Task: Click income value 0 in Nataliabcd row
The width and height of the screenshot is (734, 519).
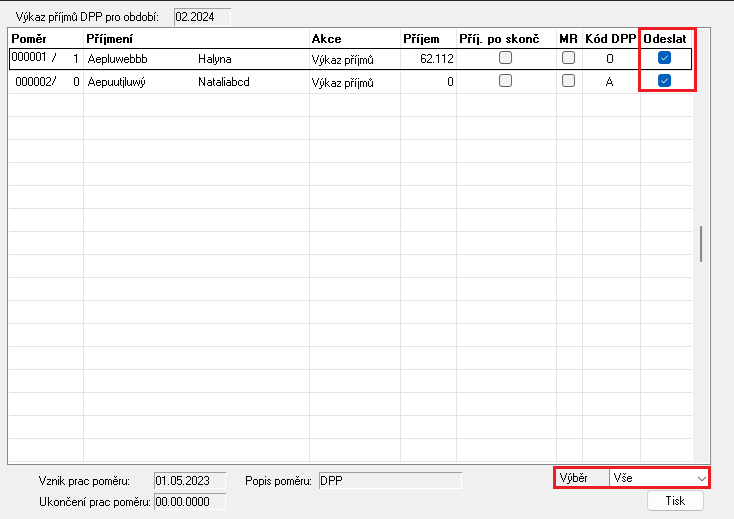Action: click(x=450, y=82)
